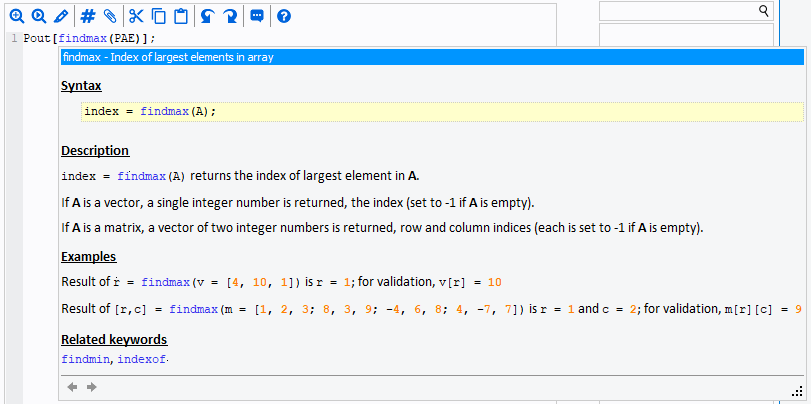Click the clipboard paste icon
Image resolution: width=811 pixels, height=404 pixels.
[181, 17]
